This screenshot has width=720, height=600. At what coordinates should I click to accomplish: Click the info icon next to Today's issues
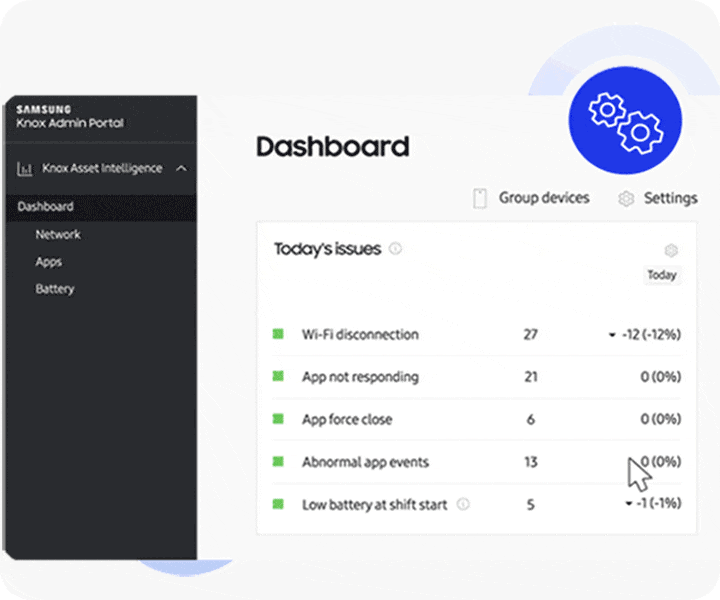pos(395,248)
